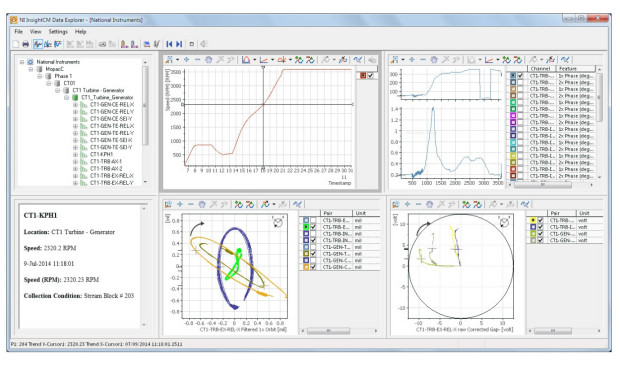The image size is (620, 367).
Task: Select the highlighted trend viewer icon in main toolbar
Action: pos(38,44)
